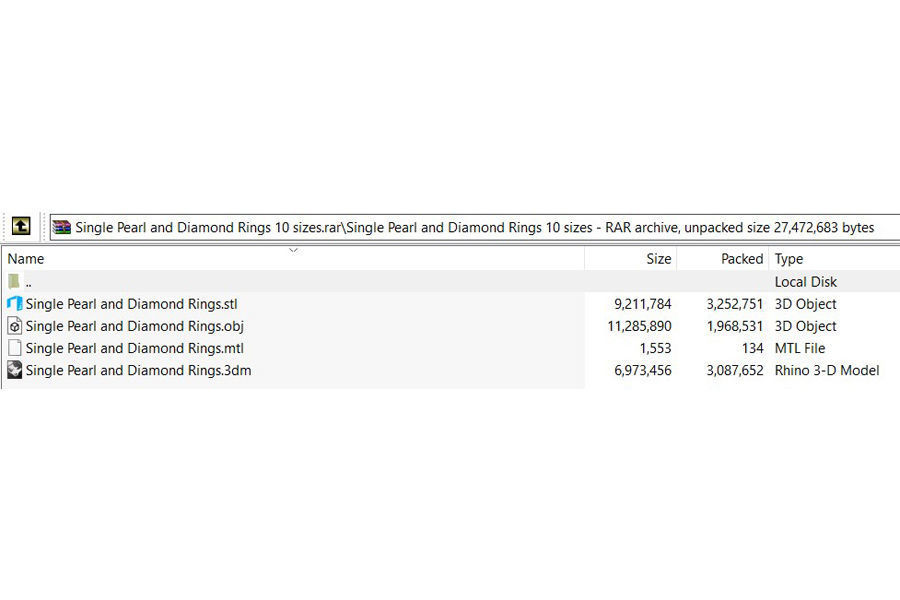
Task: Select 'Single Pearl and Diamond Rings.stl' file name
Action: pos(131,304)
